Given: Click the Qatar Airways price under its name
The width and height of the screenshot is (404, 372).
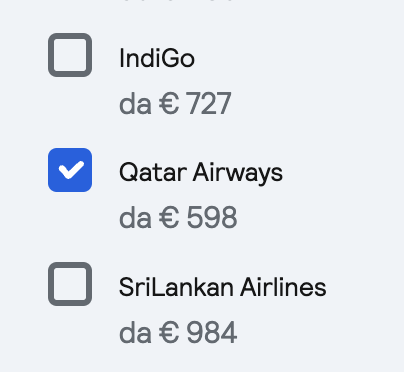Looking at the screenshot, I should (x=178, y=218).
